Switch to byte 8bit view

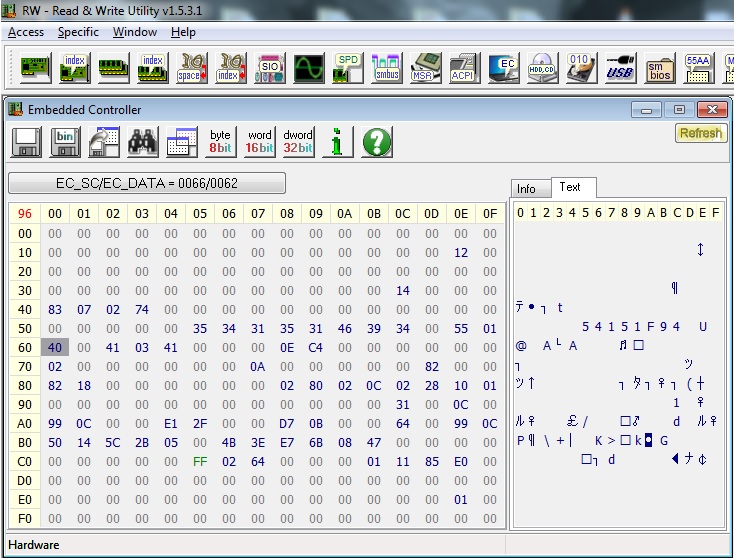(220, 142)
